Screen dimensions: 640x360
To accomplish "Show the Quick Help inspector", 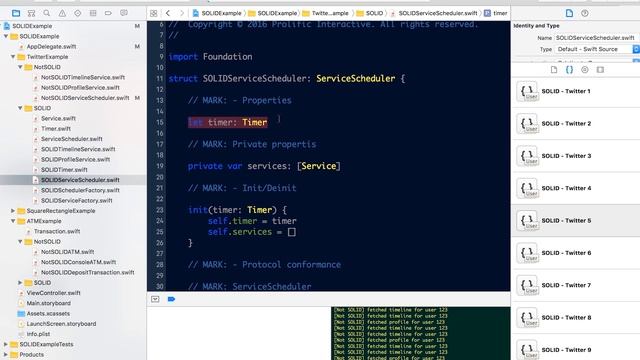I will (585, 13).
